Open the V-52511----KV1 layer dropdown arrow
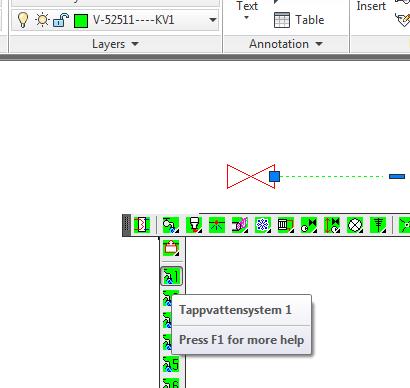This screenshot has height=388, width=410. (212, 20)
